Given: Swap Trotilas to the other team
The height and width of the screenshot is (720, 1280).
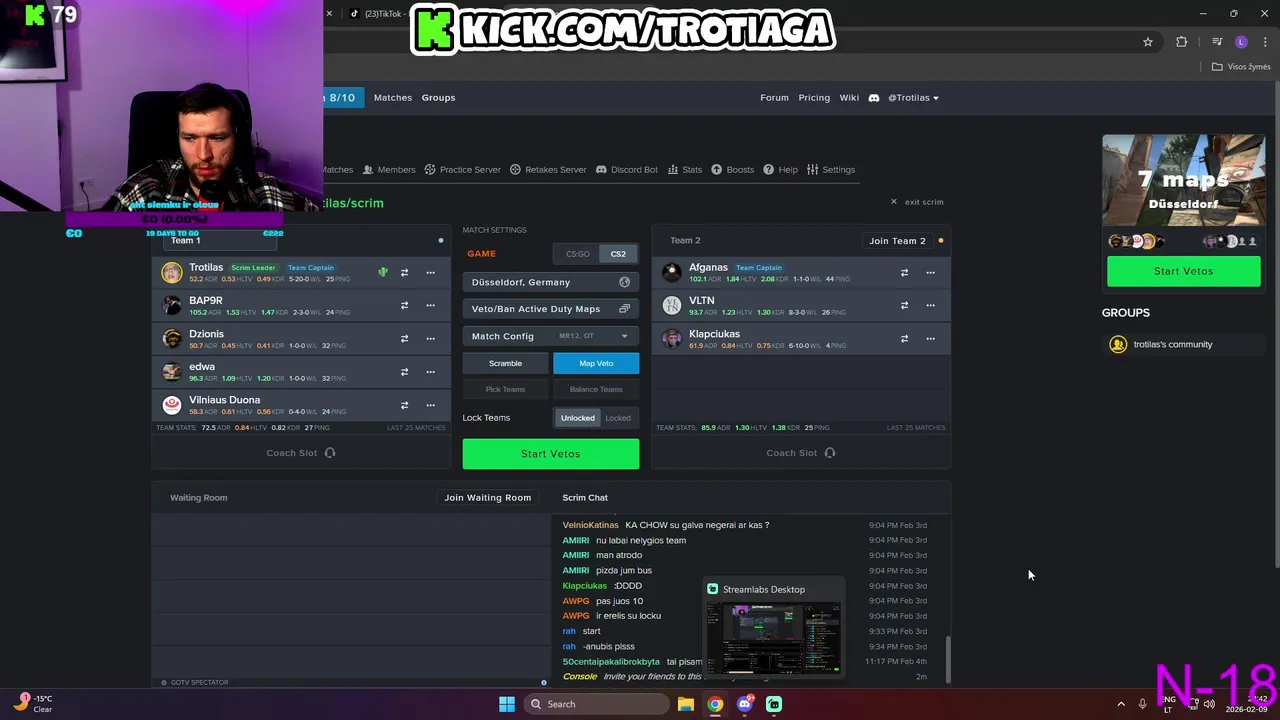Looking at the screenshot, I should tap(404, 272).
